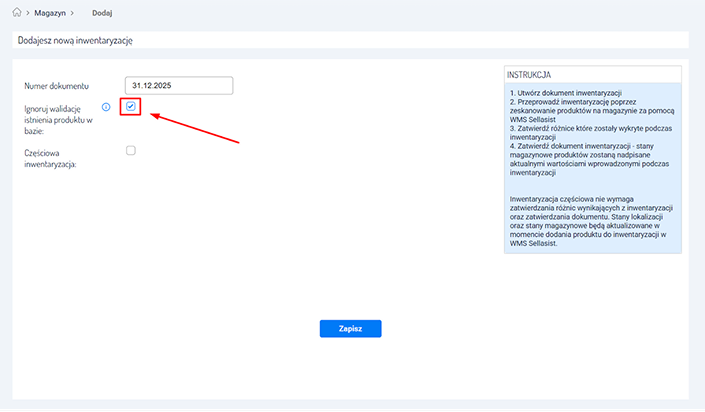Click the Inwentaryzacja częściowa explanation paragraph
The image size is (705, 412).
click(x=590, y=226)
